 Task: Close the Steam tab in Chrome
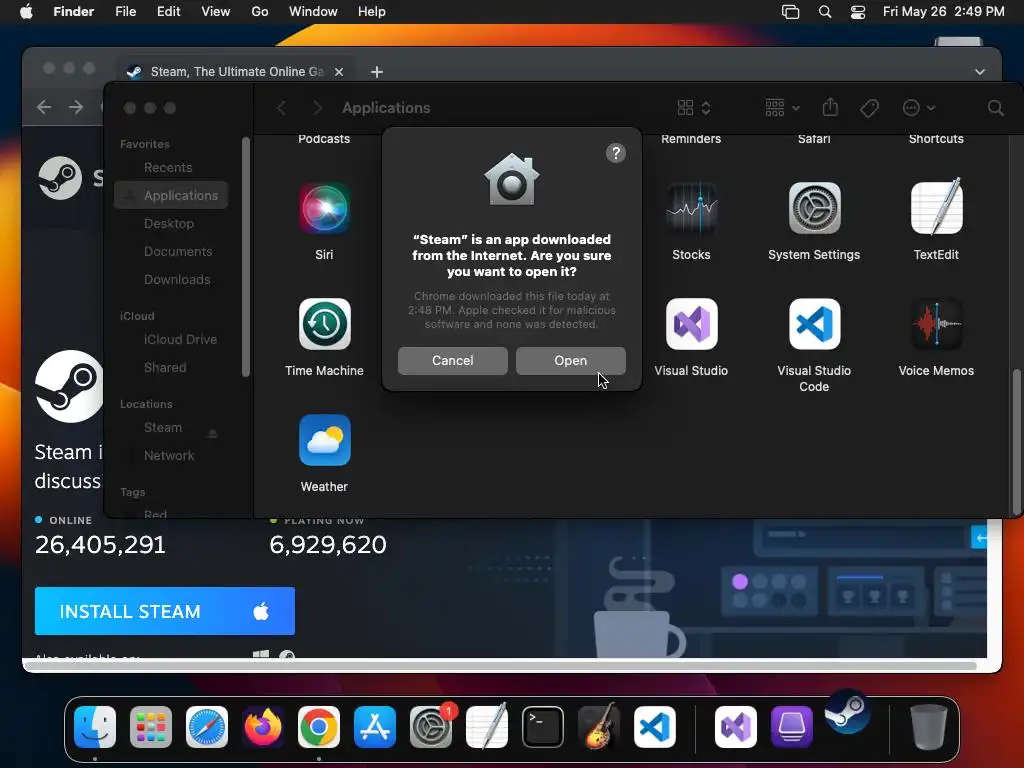click(339, 72)
